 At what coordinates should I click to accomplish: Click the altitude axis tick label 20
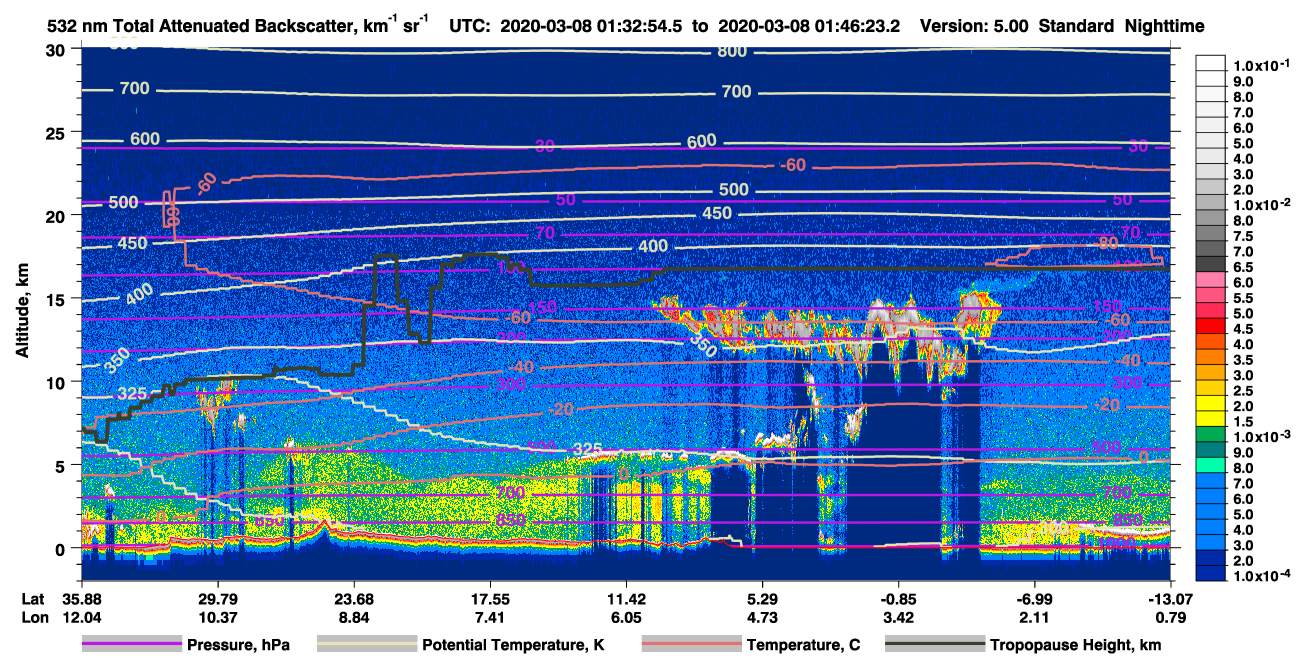click(58, 216)
